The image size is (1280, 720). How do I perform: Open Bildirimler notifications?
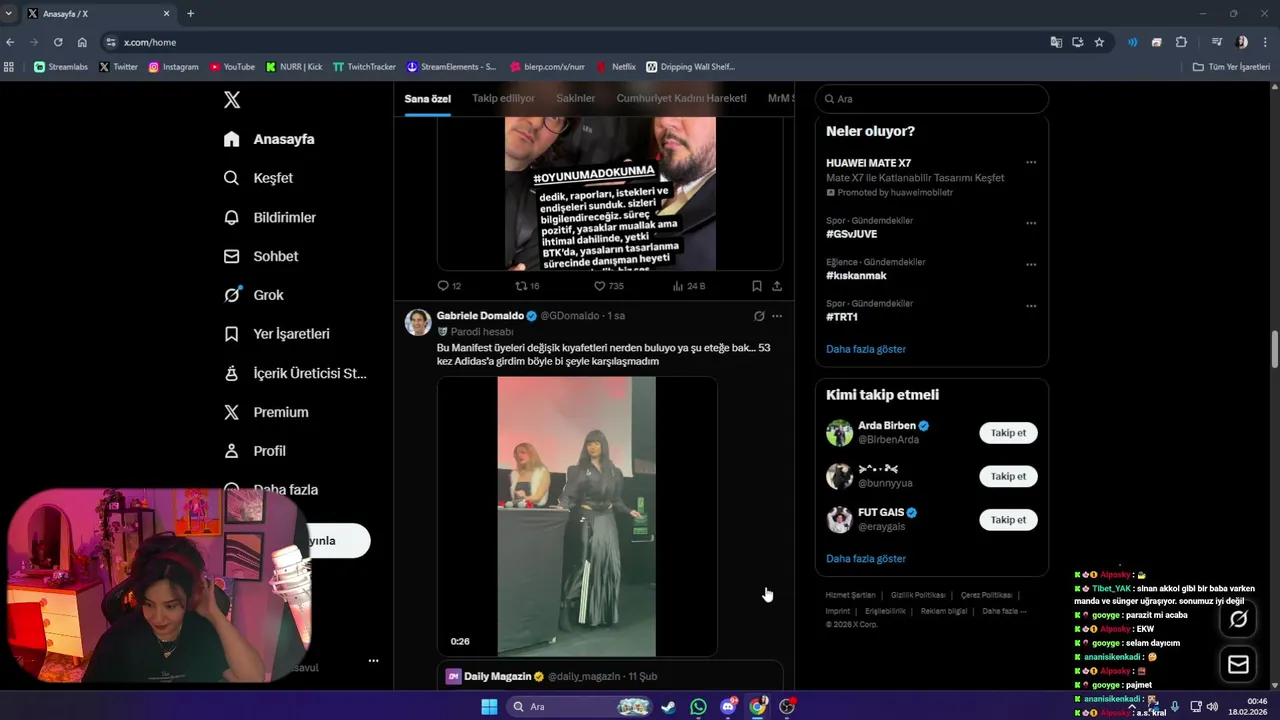click(270, 217)
